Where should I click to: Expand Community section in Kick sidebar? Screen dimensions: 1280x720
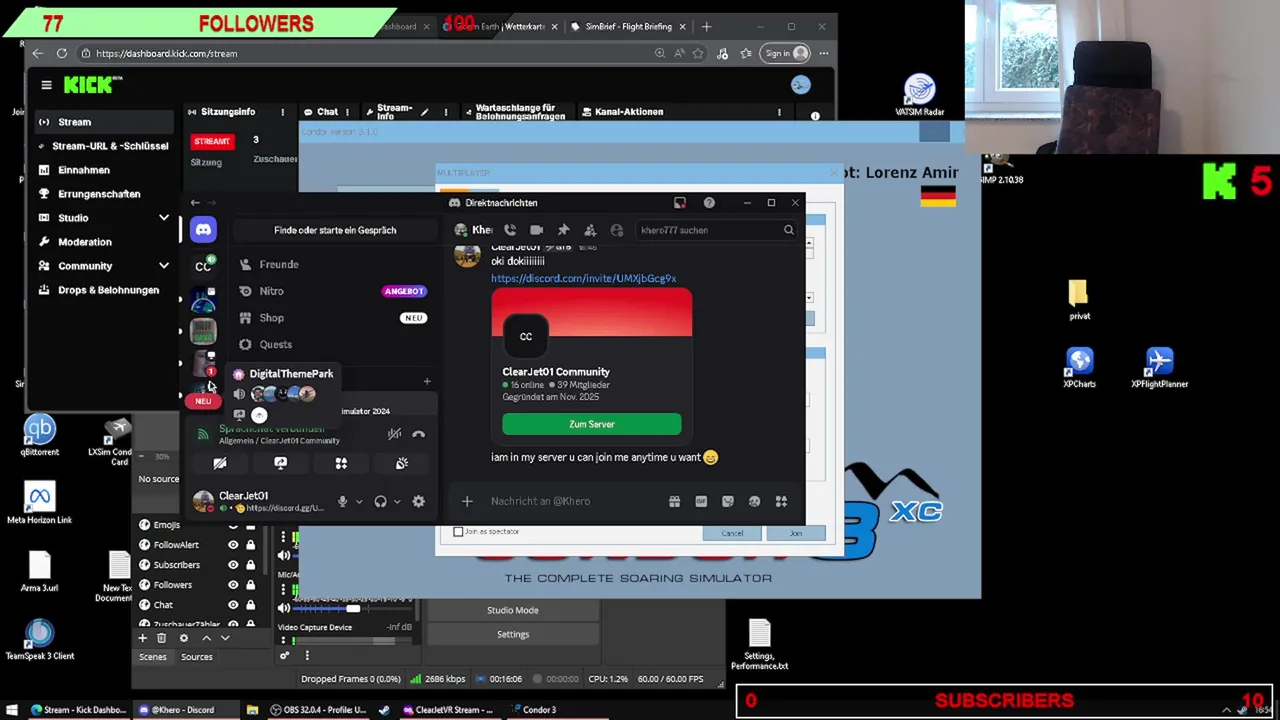click(x=164, y=266)
